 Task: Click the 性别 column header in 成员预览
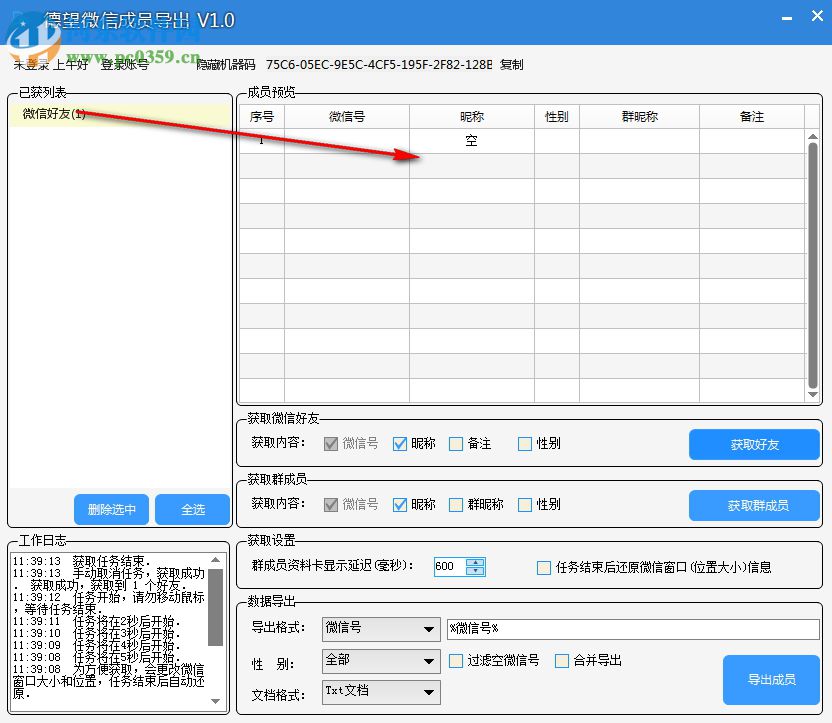[557, 117]
